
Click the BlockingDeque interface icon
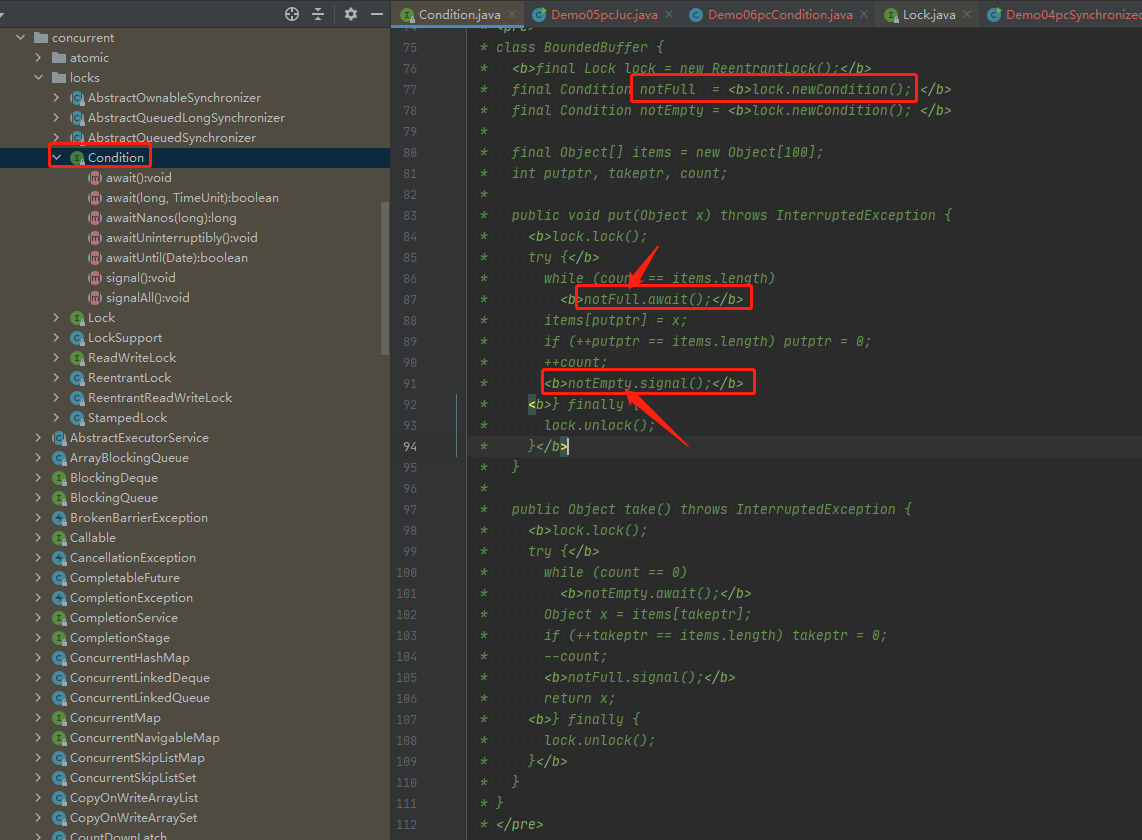pos(59,478)
